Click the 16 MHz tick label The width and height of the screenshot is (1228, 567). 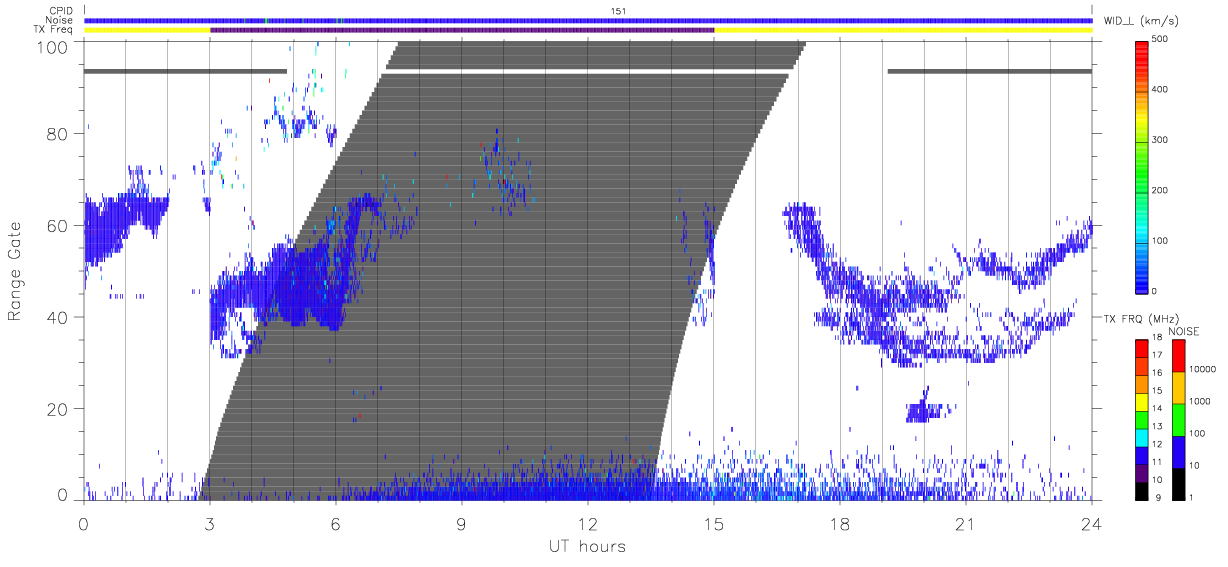tap(1157, 373)
